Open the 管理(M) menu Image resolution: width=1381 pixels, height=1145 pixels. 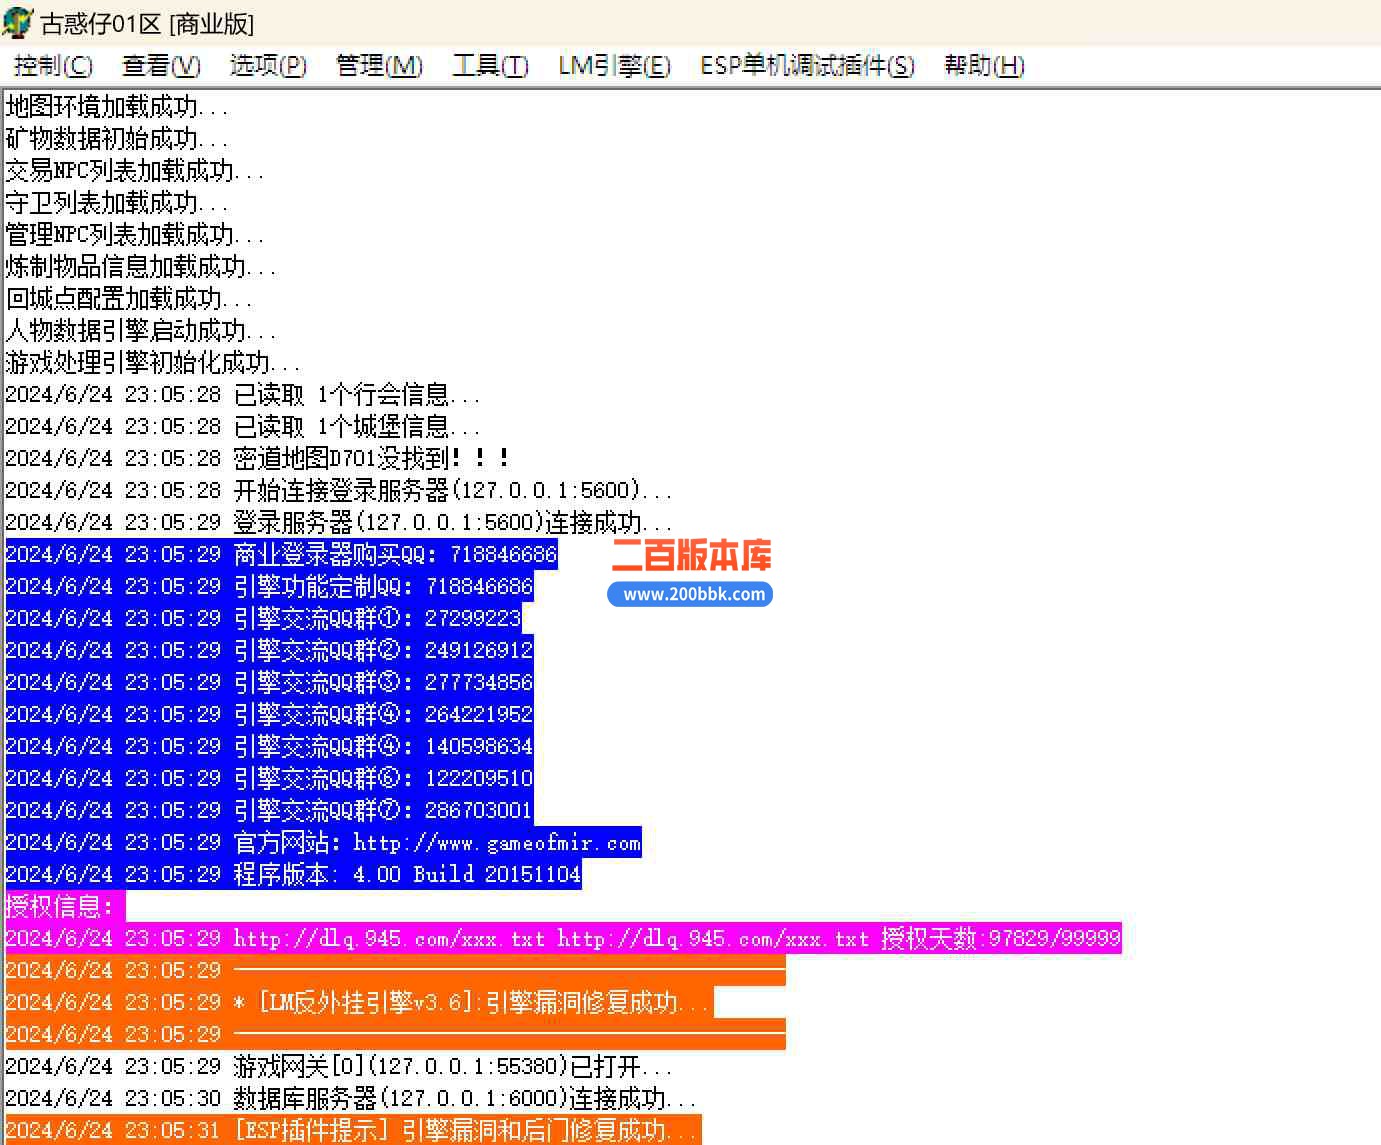point(379,66)
